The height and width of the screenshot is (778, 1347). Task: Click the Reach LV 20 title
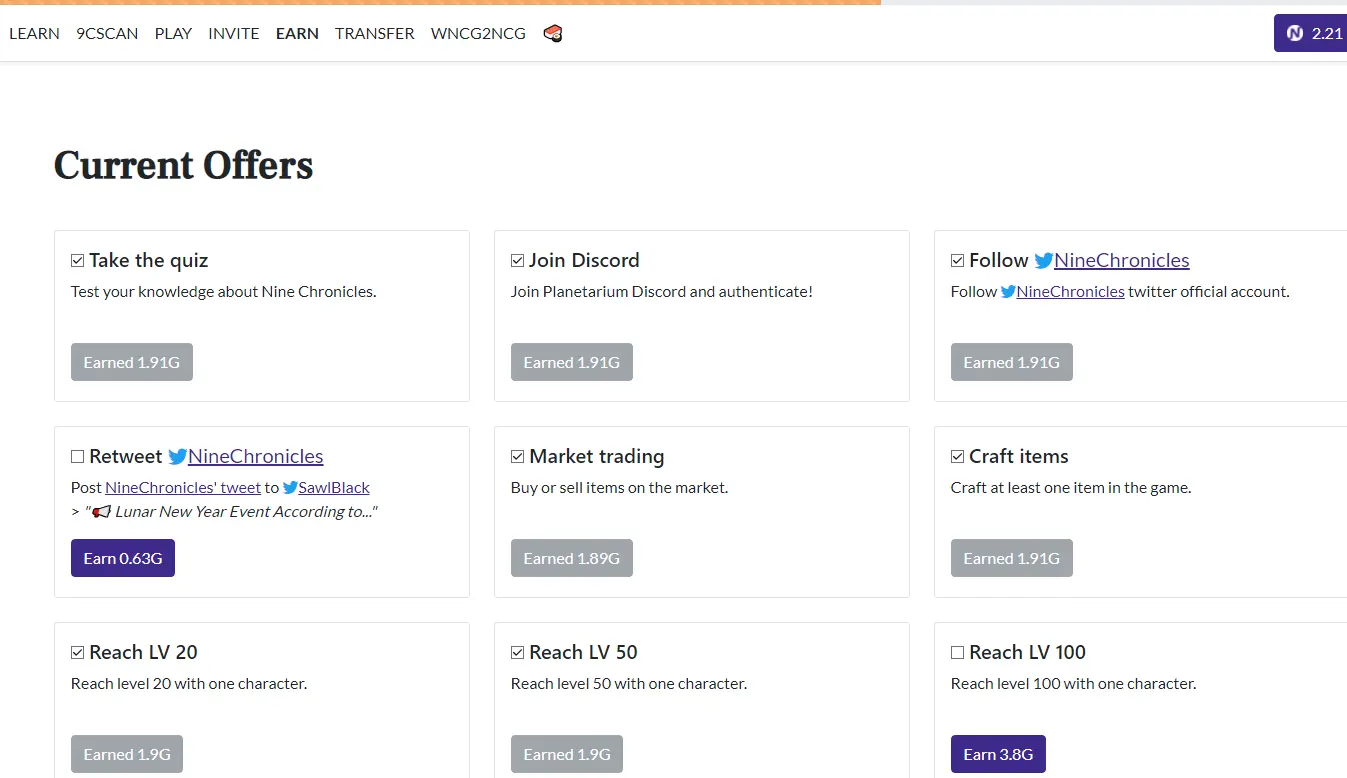click(x=144, y=653)
